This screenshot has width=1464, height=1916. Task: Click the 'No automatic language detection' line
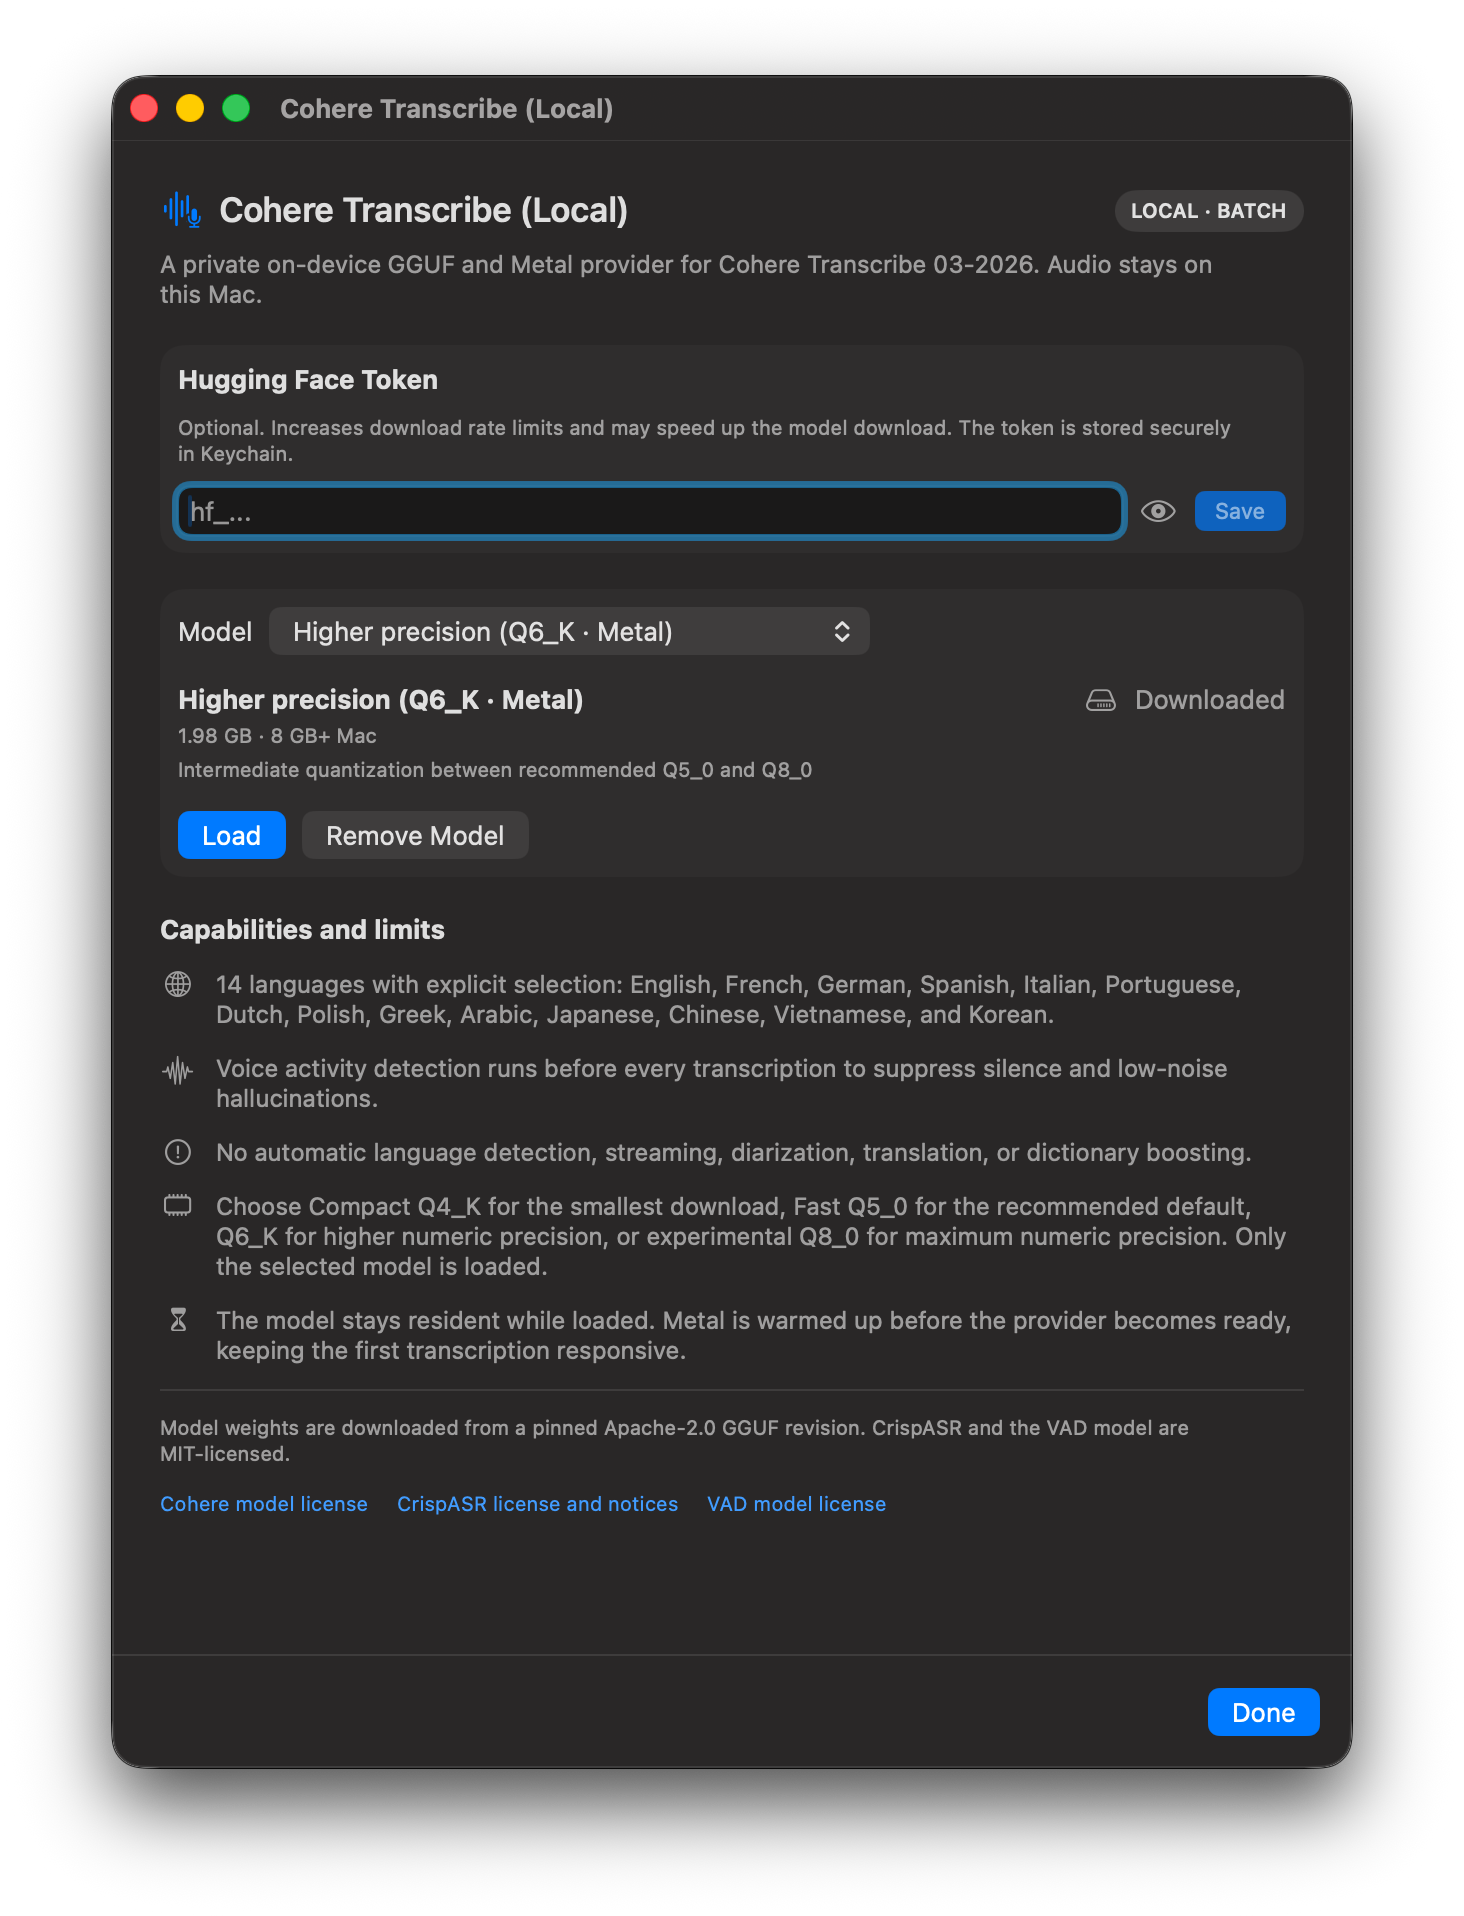[x=733, y=1152]
